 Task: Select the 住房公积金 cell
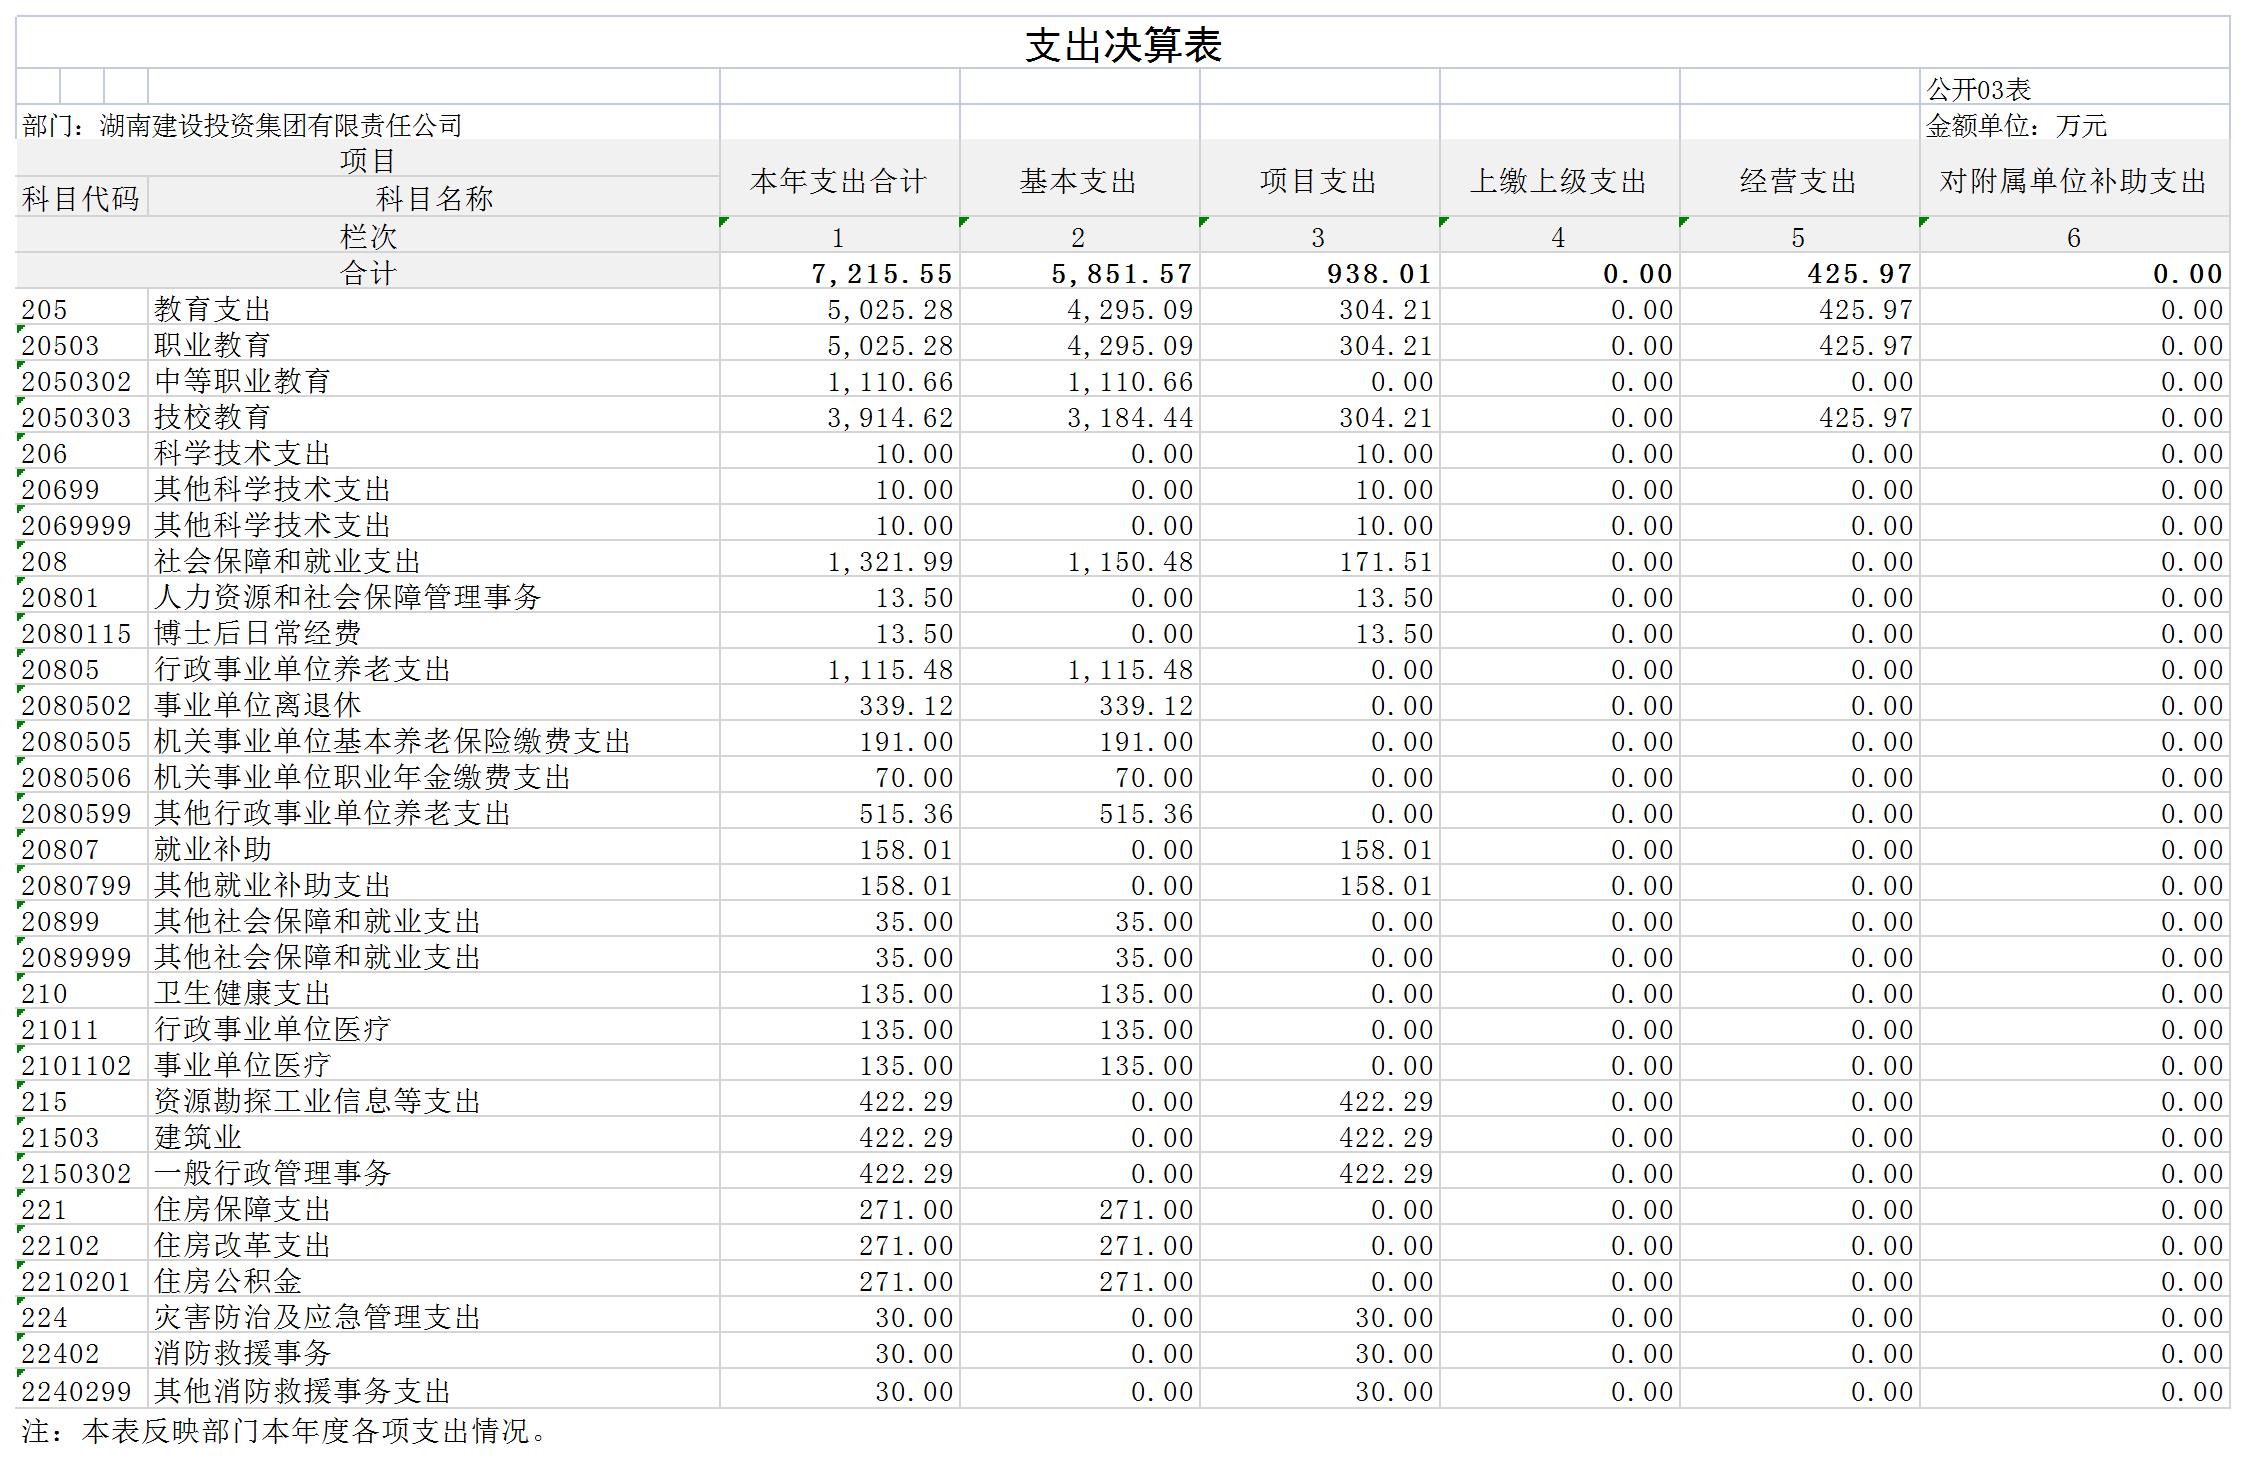pos(433,1281)
